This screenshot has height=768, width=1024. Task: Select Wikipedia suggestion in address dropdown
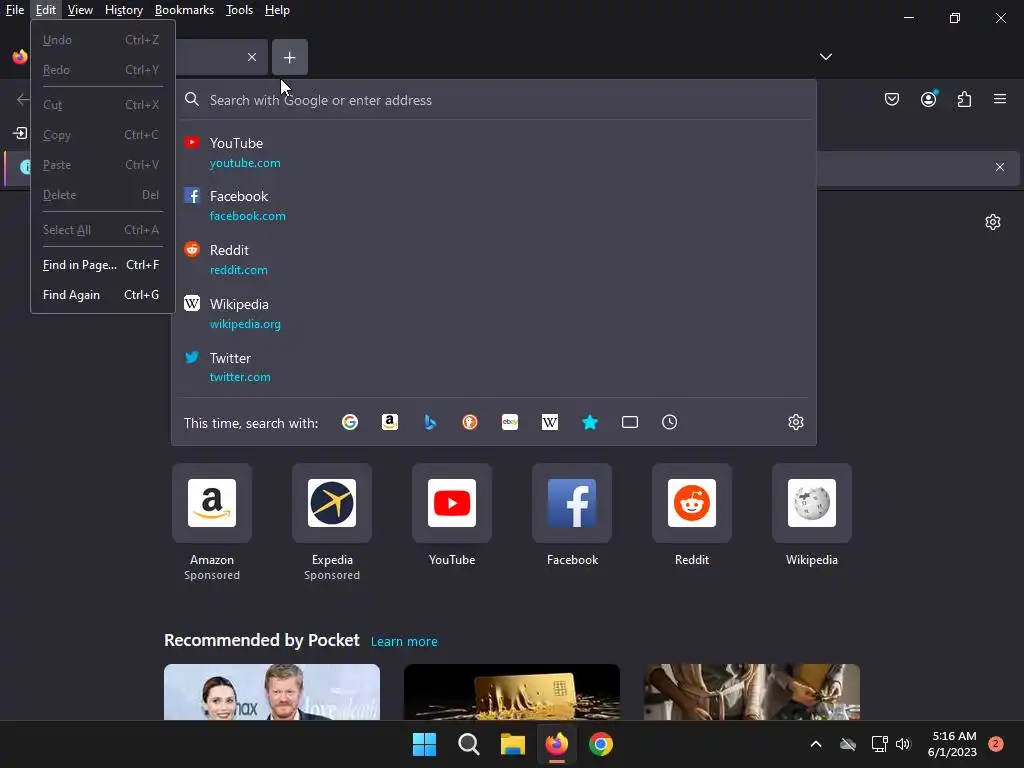494,313
